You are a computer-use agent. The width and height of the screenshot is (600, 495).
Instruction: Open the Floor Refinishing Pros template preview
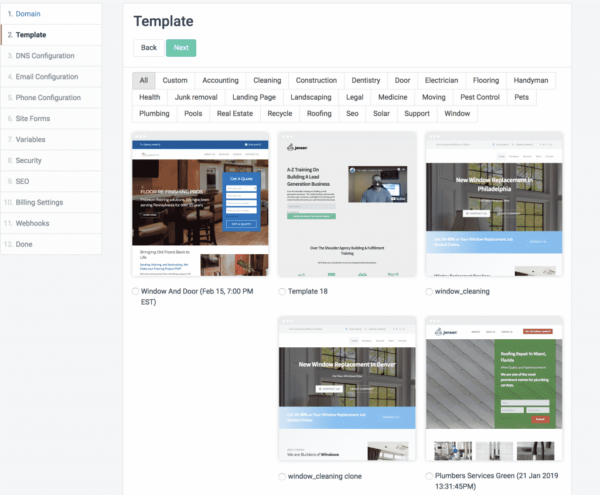(200, 204)
